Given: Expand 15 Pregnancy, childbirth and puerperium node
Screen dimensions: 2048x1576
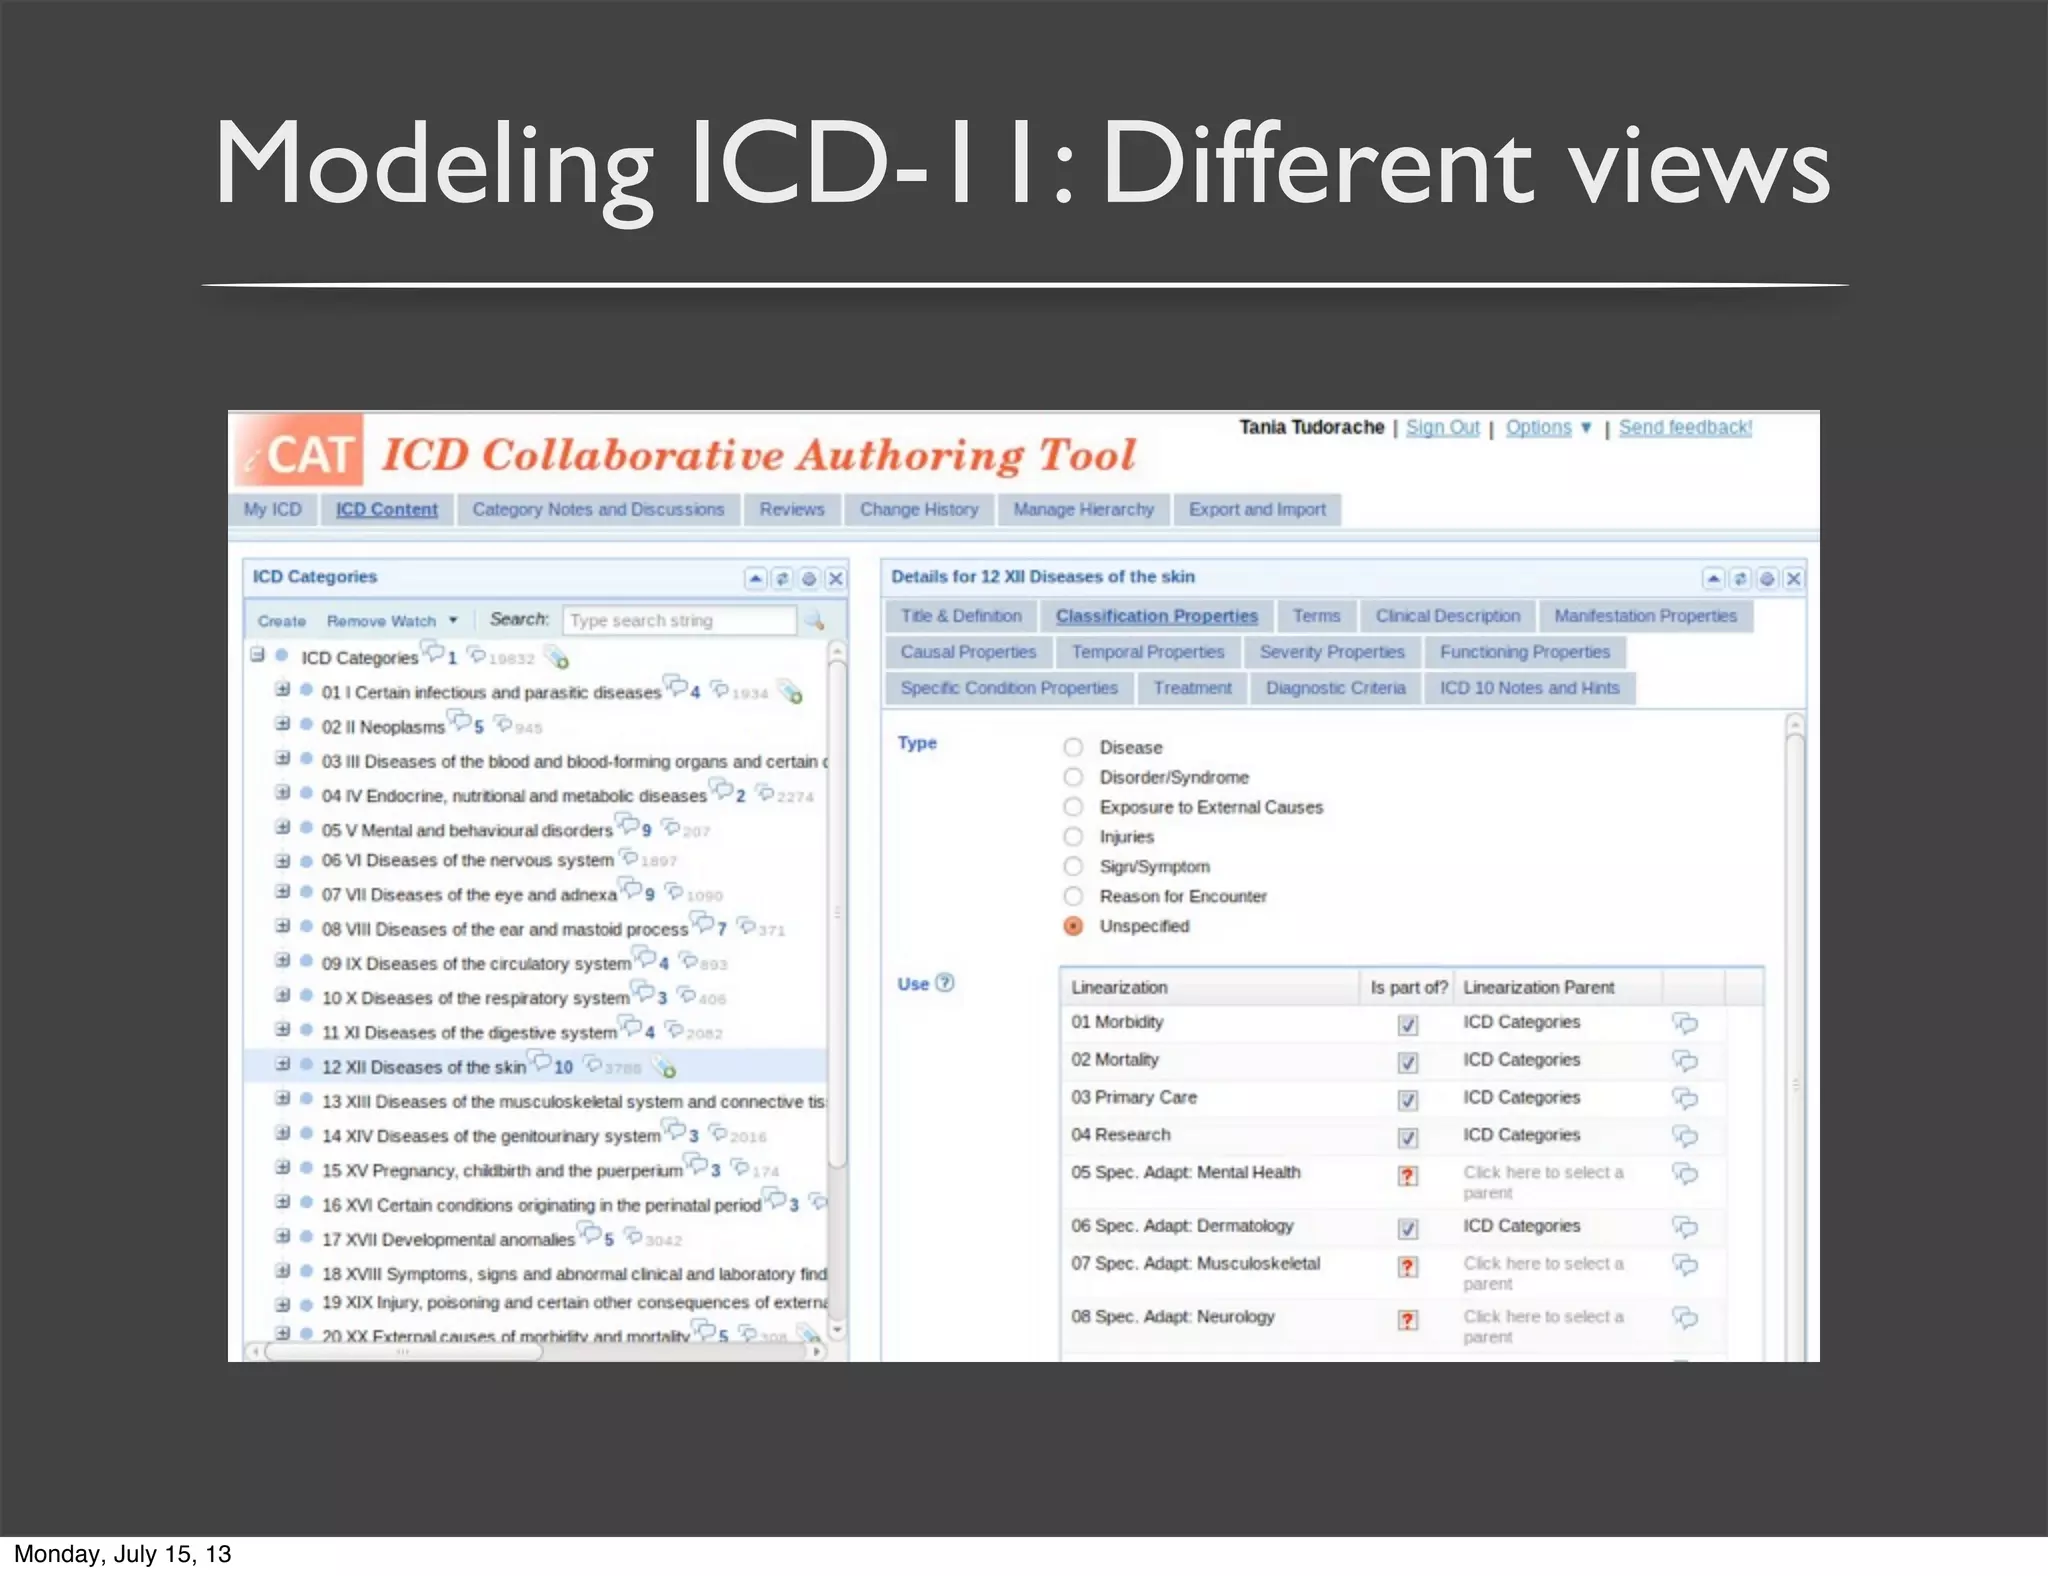Looking at the screenshot, I should point(283,1167).
